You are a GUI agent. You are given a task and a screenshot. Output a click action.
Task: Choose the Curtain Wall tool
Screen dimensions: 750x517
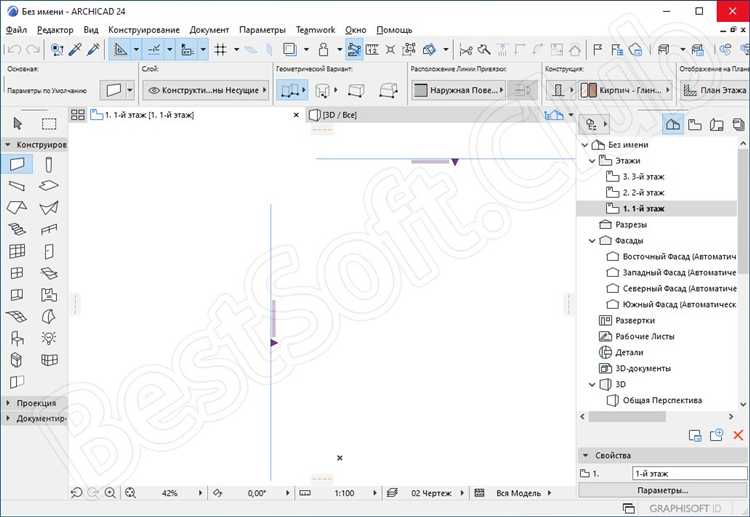point(17,251)
